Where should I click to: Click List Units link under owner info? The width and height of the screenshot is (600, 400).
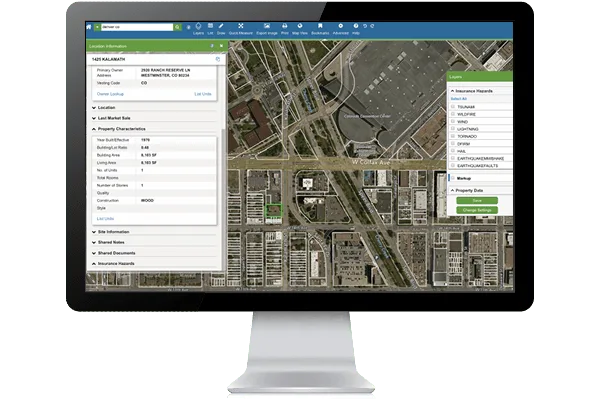[203, 94]
